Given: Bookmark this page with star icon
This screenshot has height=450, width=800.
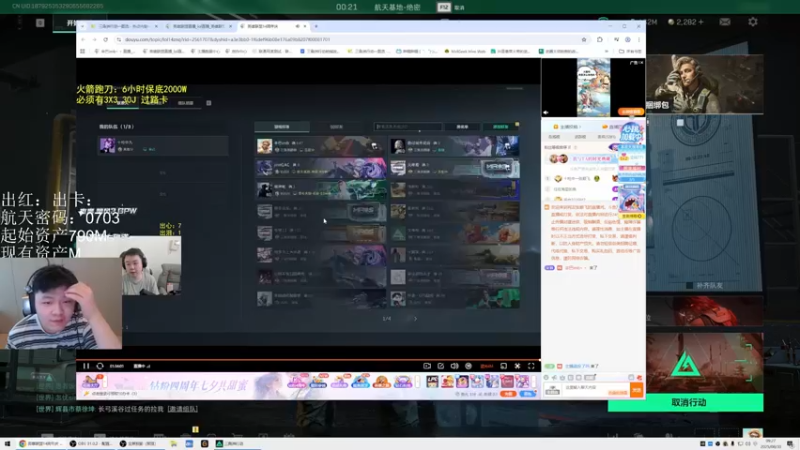Looking at the screenshot, I should pos(584,39).
